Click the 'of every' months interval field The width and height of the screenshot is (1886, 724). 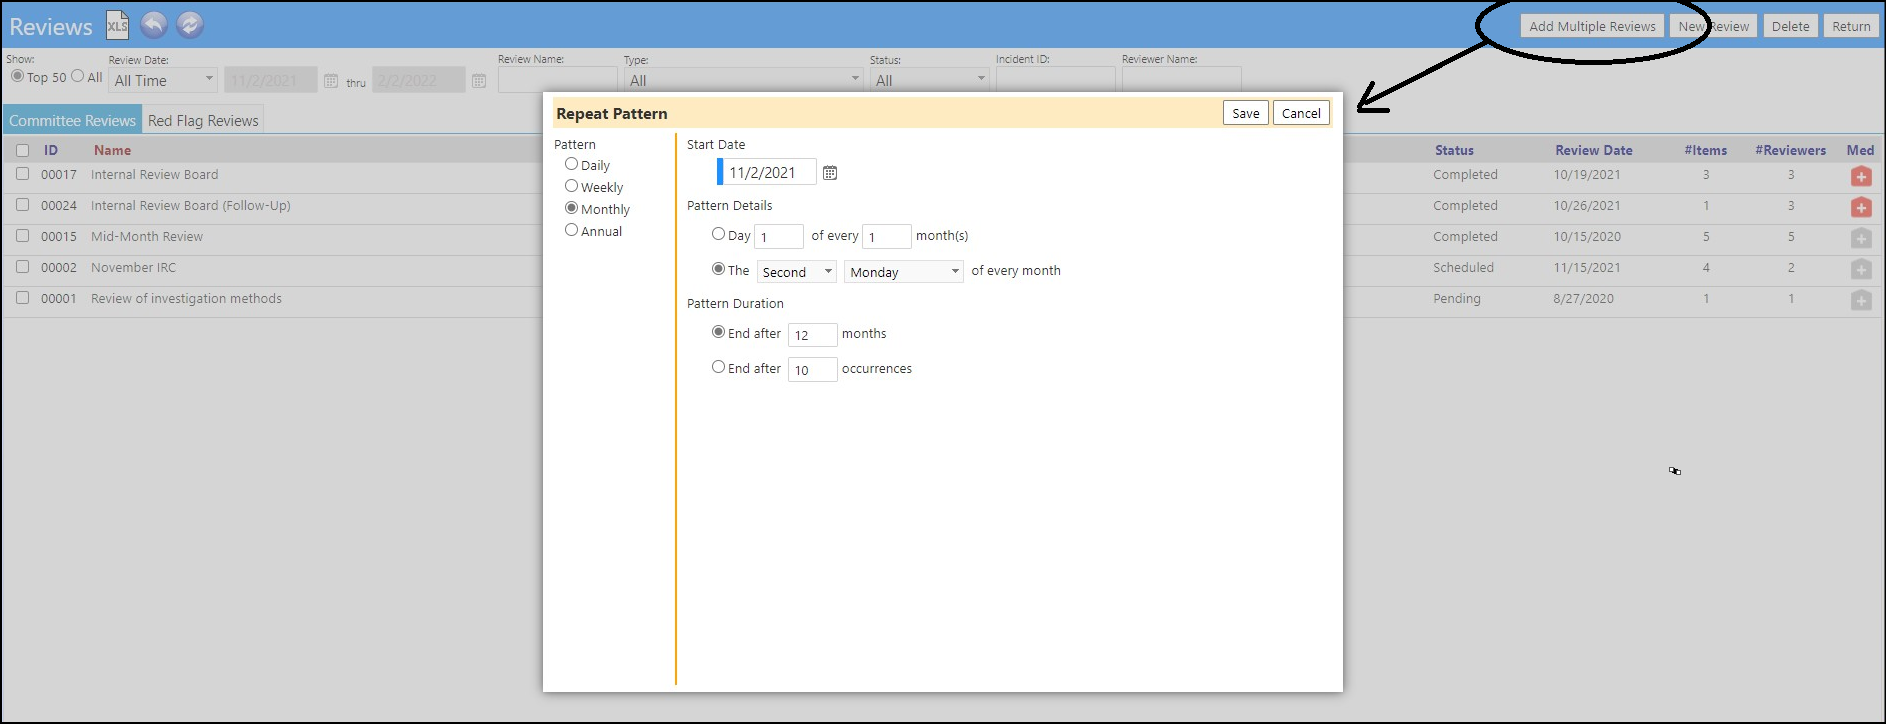887,237
